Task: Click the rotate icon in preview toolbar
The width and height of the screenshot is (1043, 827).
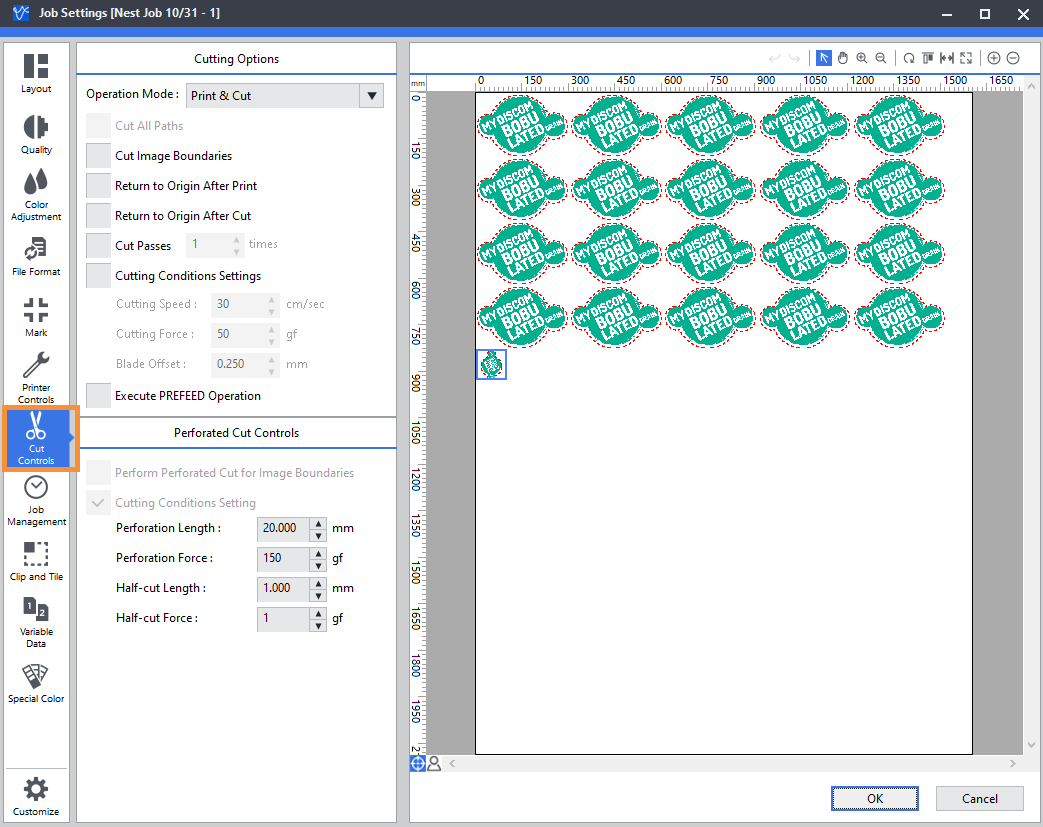Action: [908, 58]
